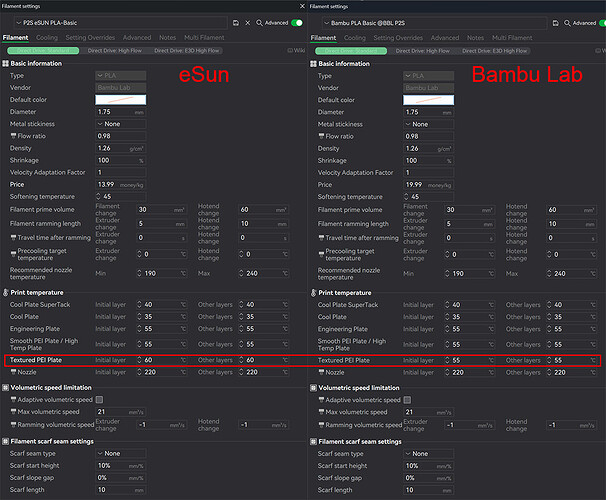The height and width of the screenshot is (500, 606).
Task: Edit Textured PEI Plate other layers 55 in Bambu
Action: [572, 360]
